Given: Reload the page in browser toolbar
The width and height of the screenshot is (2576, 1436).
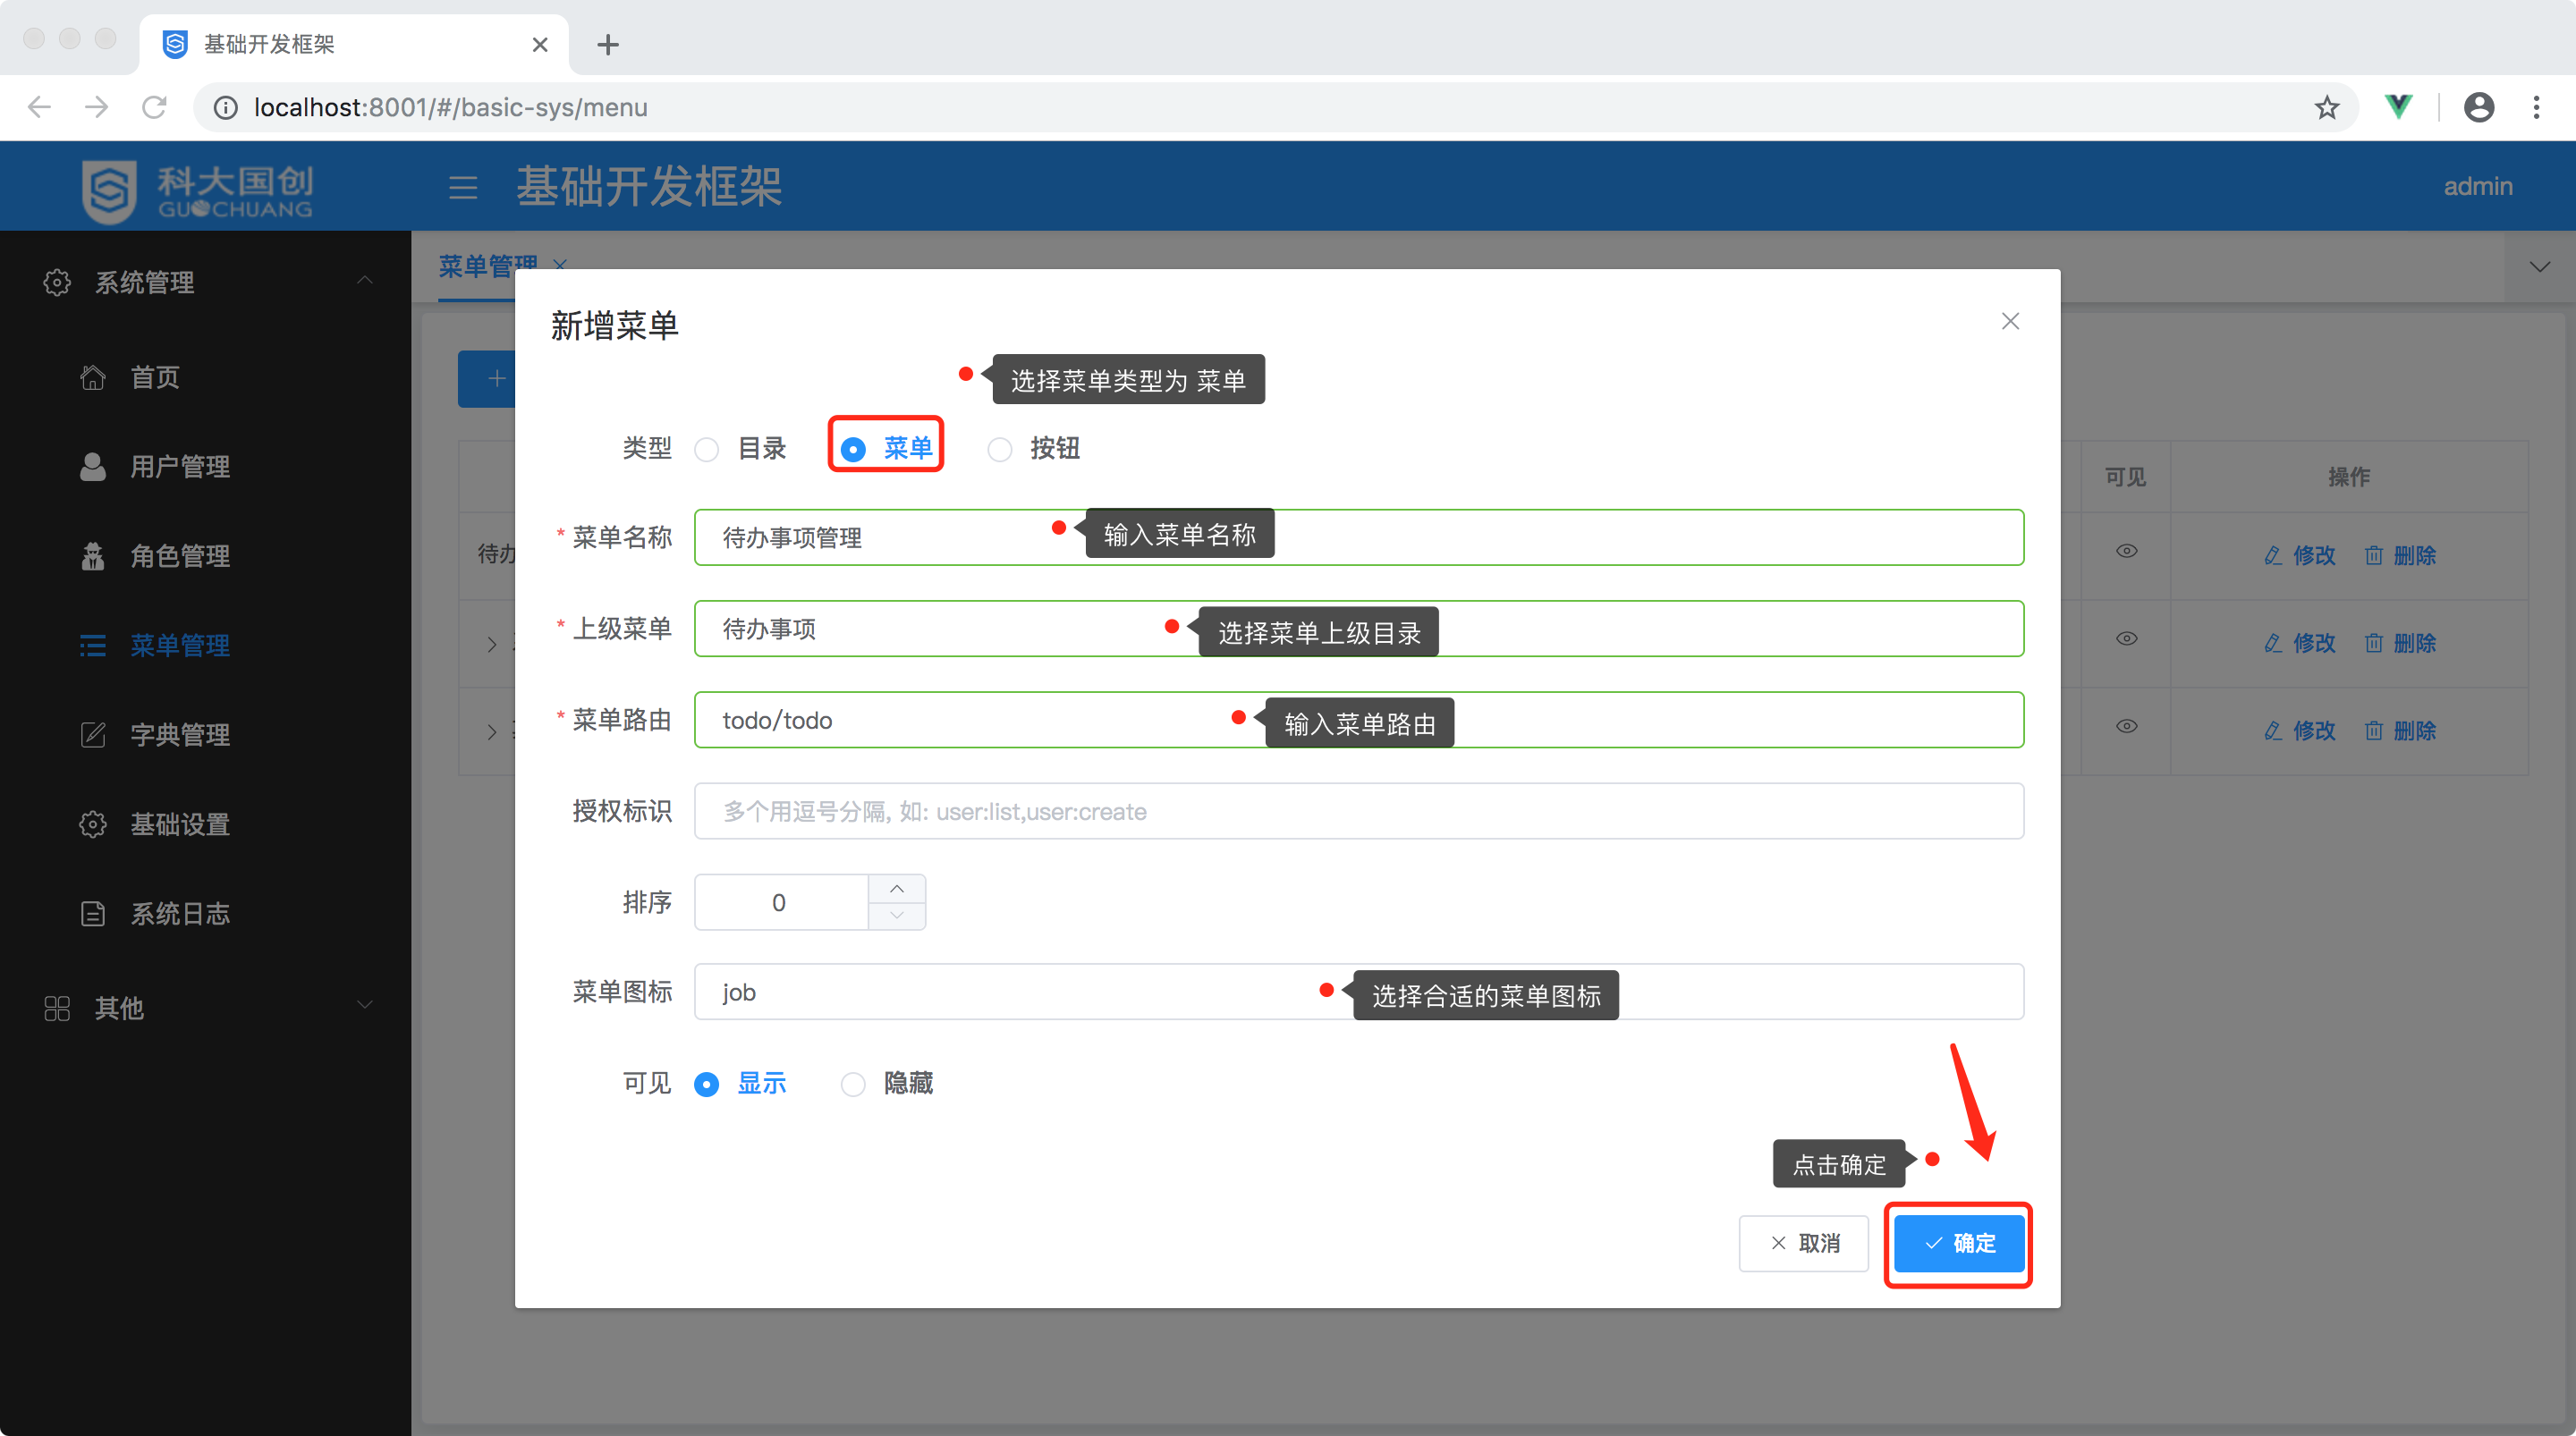Looking at the screenshot, I should [x=154, y=107].
